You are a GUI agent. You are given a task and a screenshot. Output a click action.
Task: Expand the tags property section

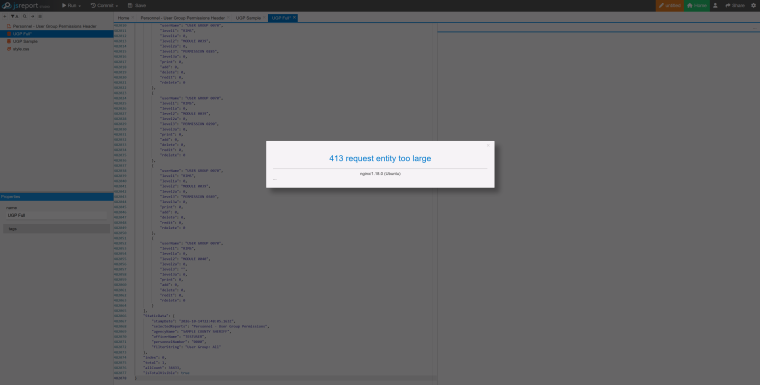point(57,228)
